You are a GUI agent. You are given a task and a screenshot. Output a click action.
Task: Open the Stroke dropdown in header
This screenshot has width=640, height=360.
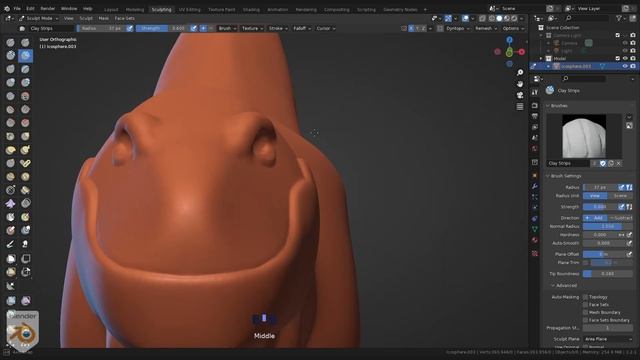(278, 28)
